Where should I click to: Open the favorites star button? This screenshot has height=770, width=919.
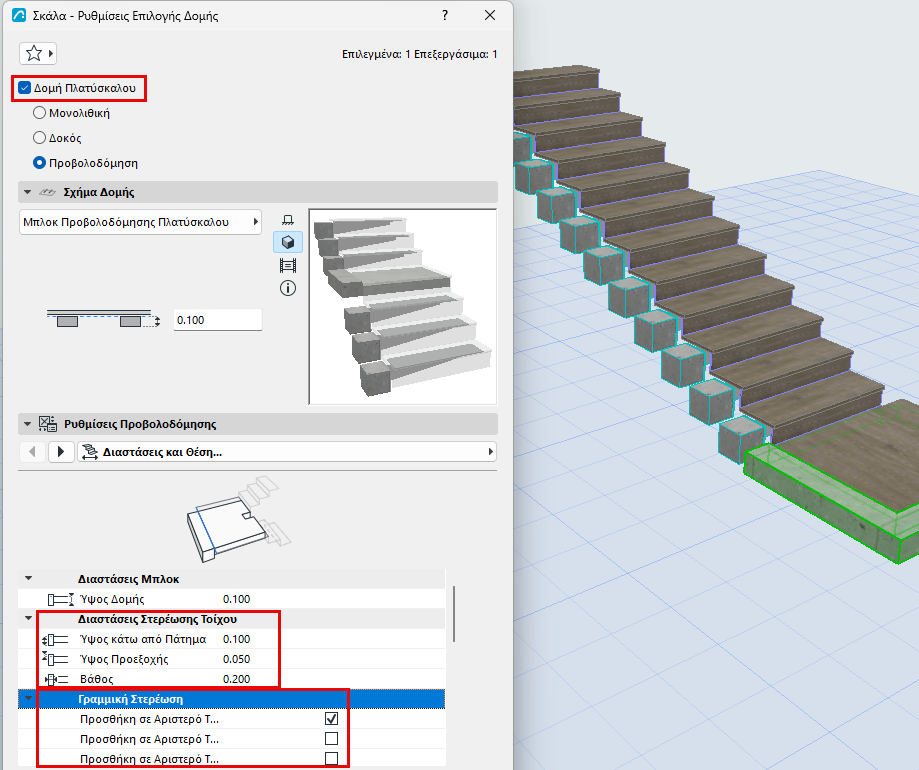click(38, 53)
